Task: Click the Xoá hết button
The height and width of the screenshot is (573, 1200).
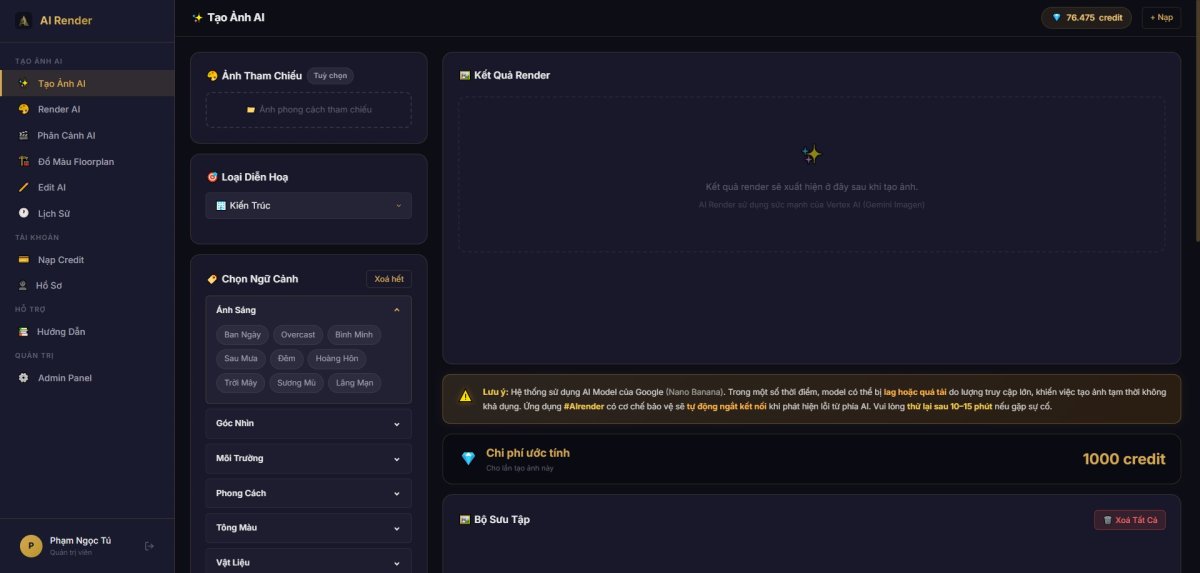Action: [389, 279]
